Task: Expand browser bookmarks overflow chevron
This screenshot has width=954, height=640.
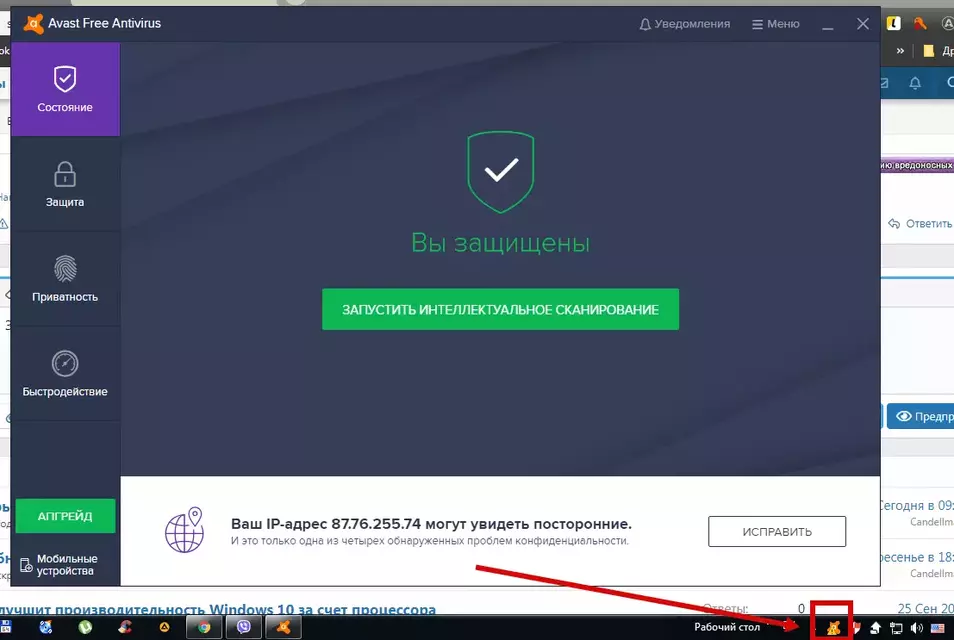Action: pos(900,51)
